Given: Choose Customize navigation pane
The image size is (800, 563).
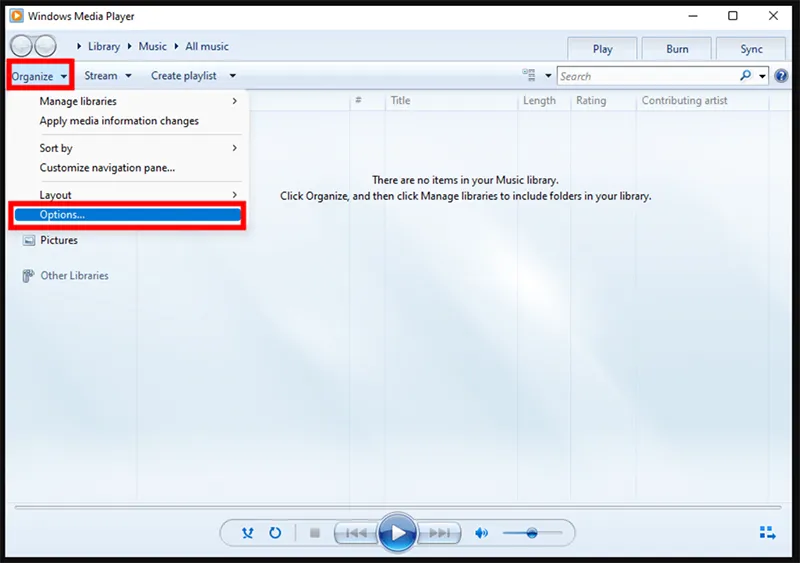Looking at the screenshot, I should click(130, 168).
